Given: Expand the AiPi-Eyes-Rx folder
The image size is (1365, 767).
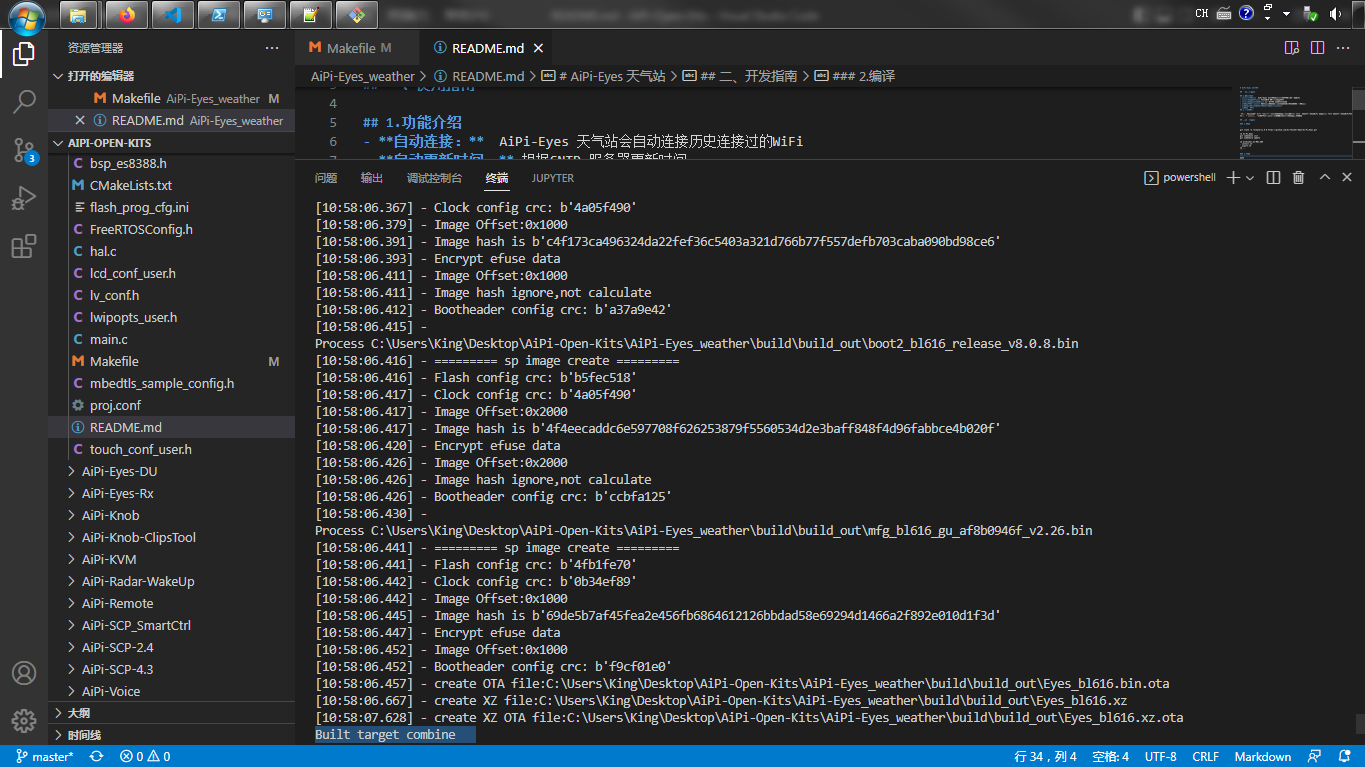Looking at the screenshot, I should click(171, 493).
